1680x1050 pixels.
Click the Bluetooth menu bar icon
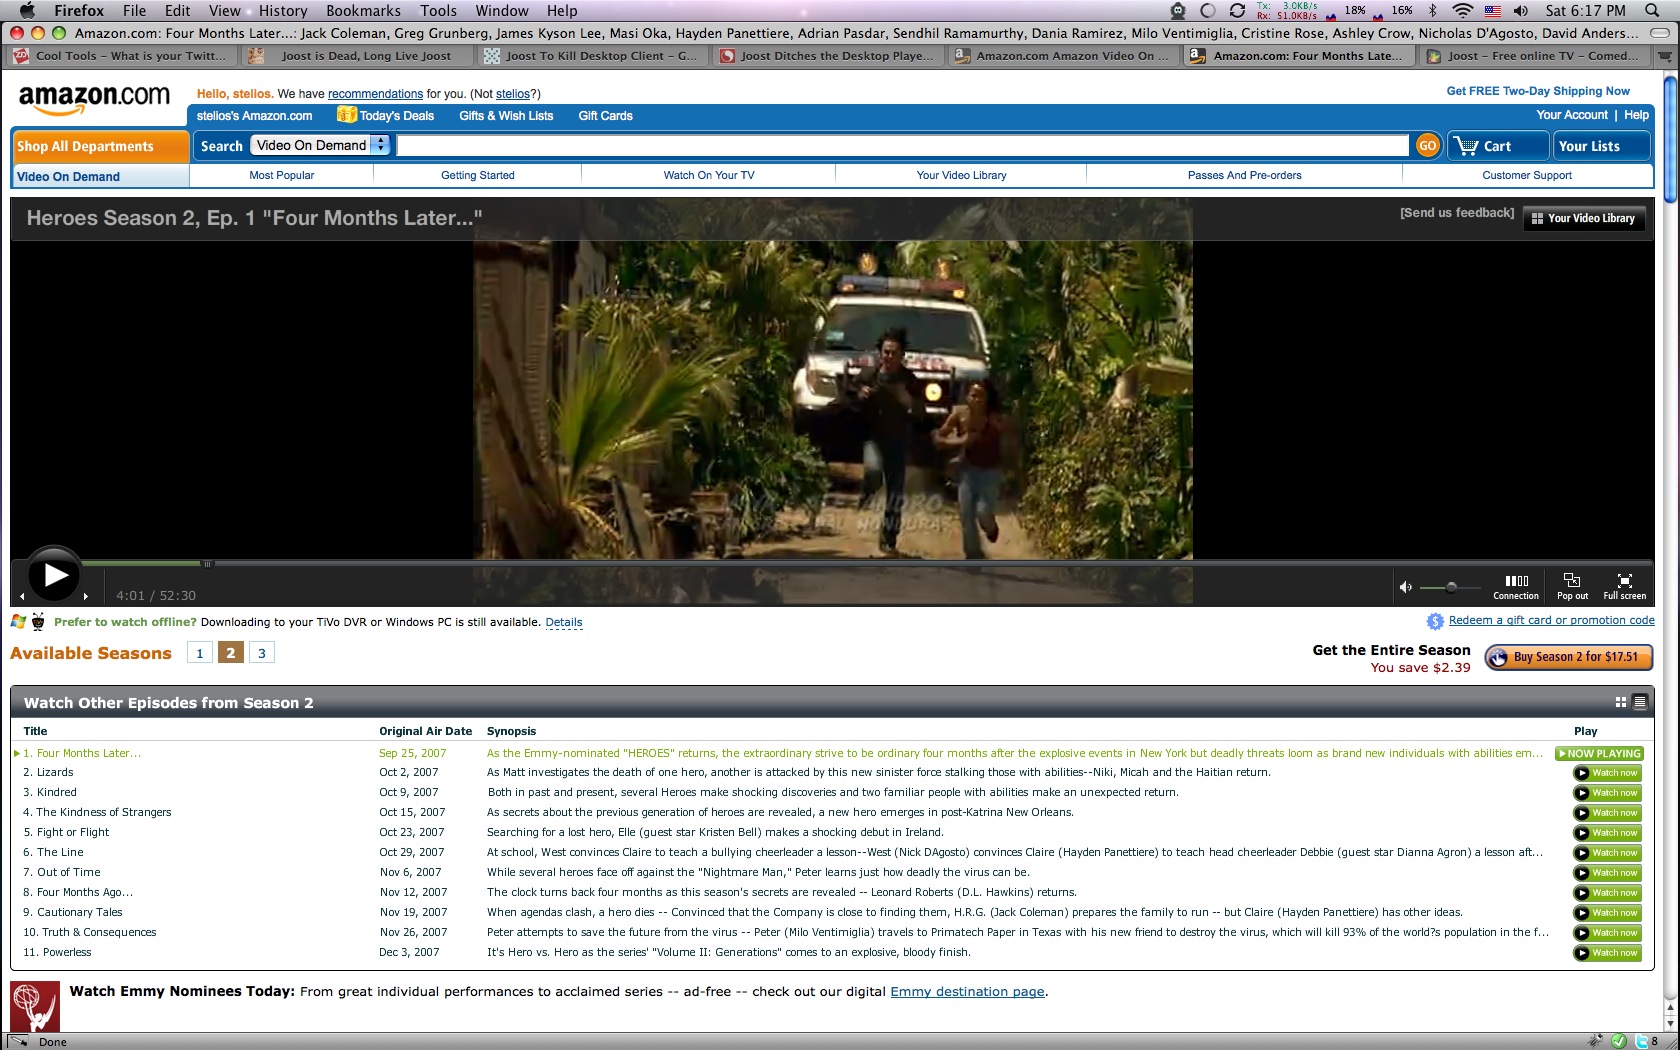tap(1432, 10)
